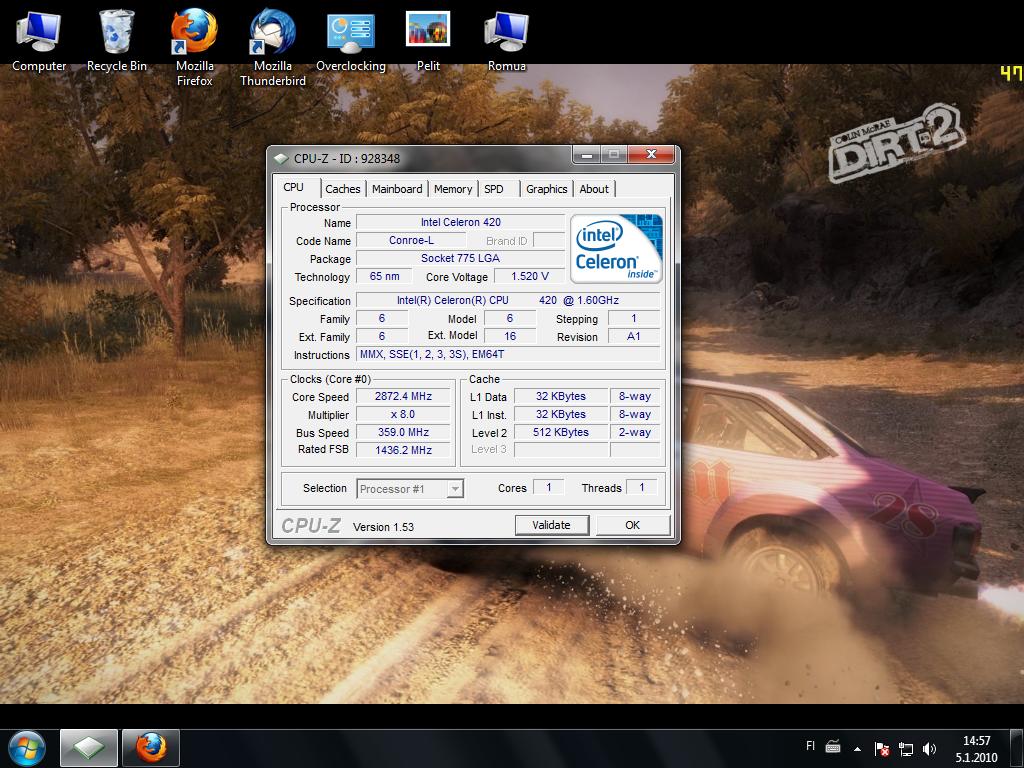The image size is (1024, 768).
Task: Open the Computer desktop icon
Action: (39, 40)
